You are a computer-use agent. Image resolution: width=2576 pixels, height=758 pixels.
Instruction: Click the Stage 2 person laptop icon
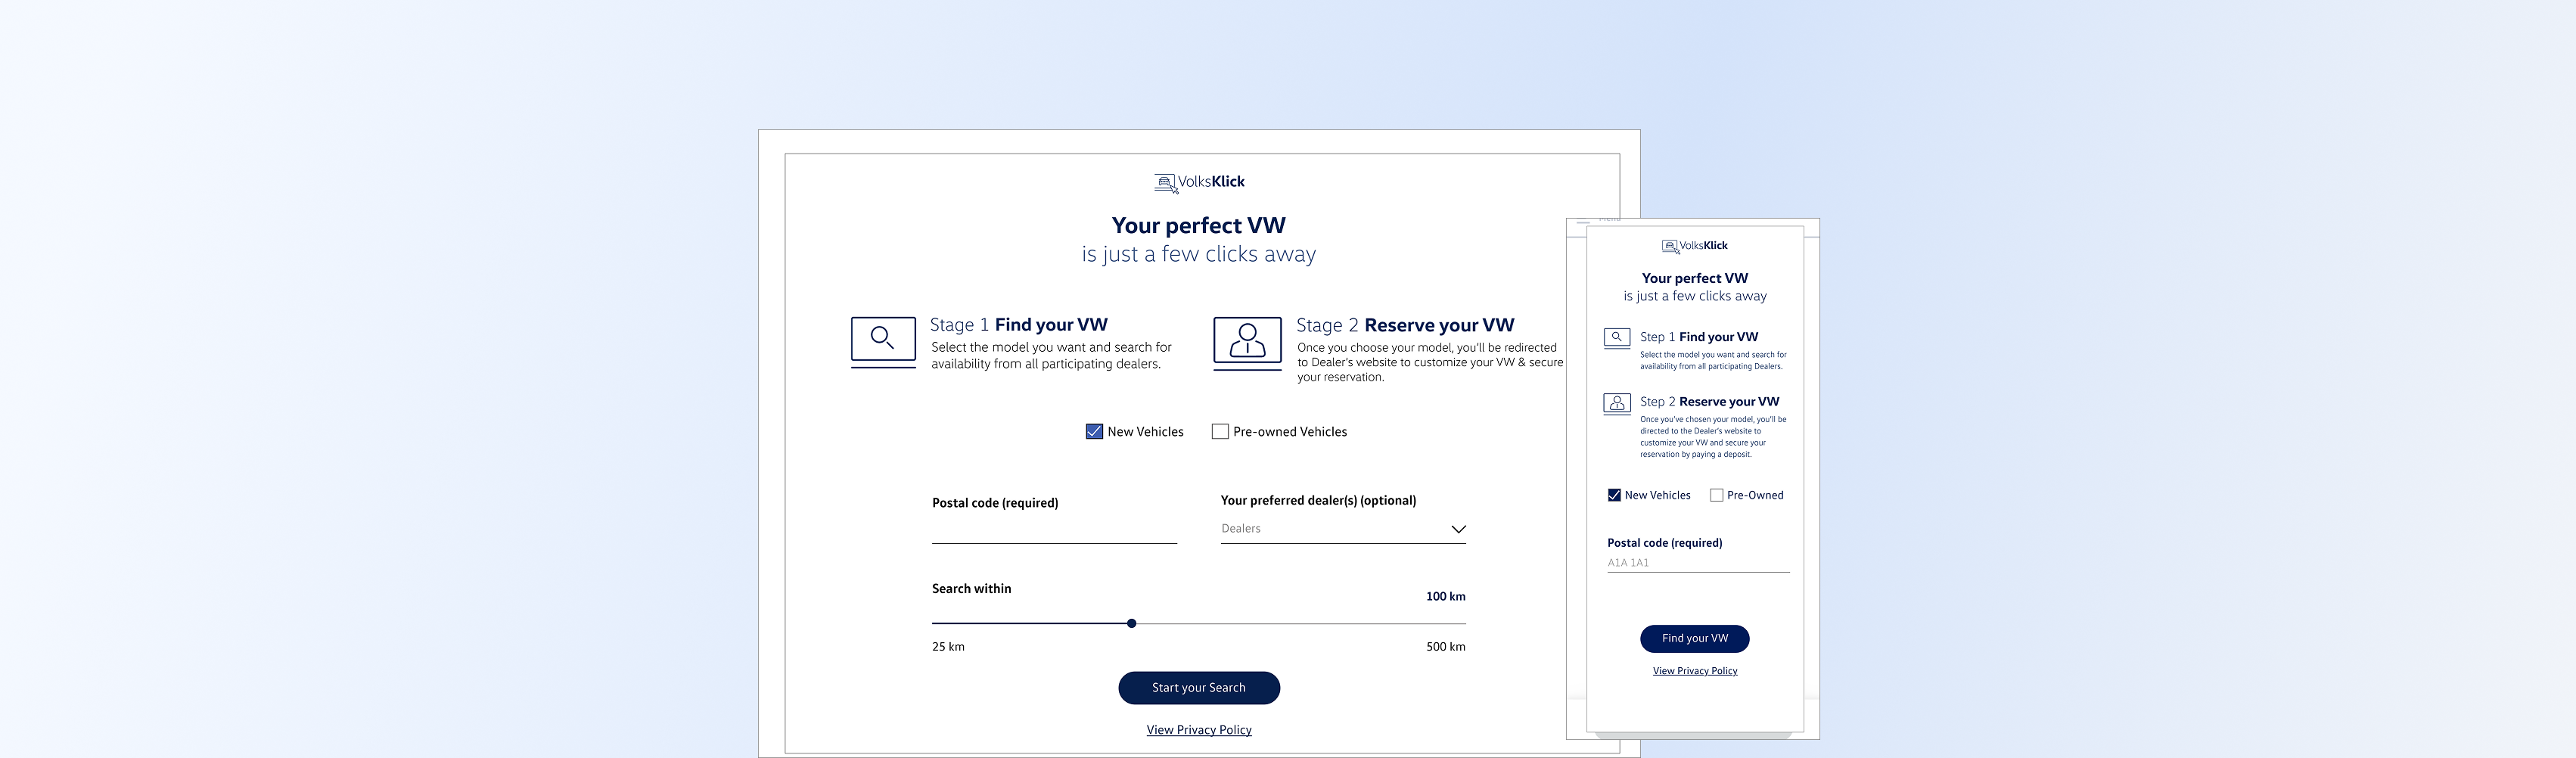(1247, 343)
